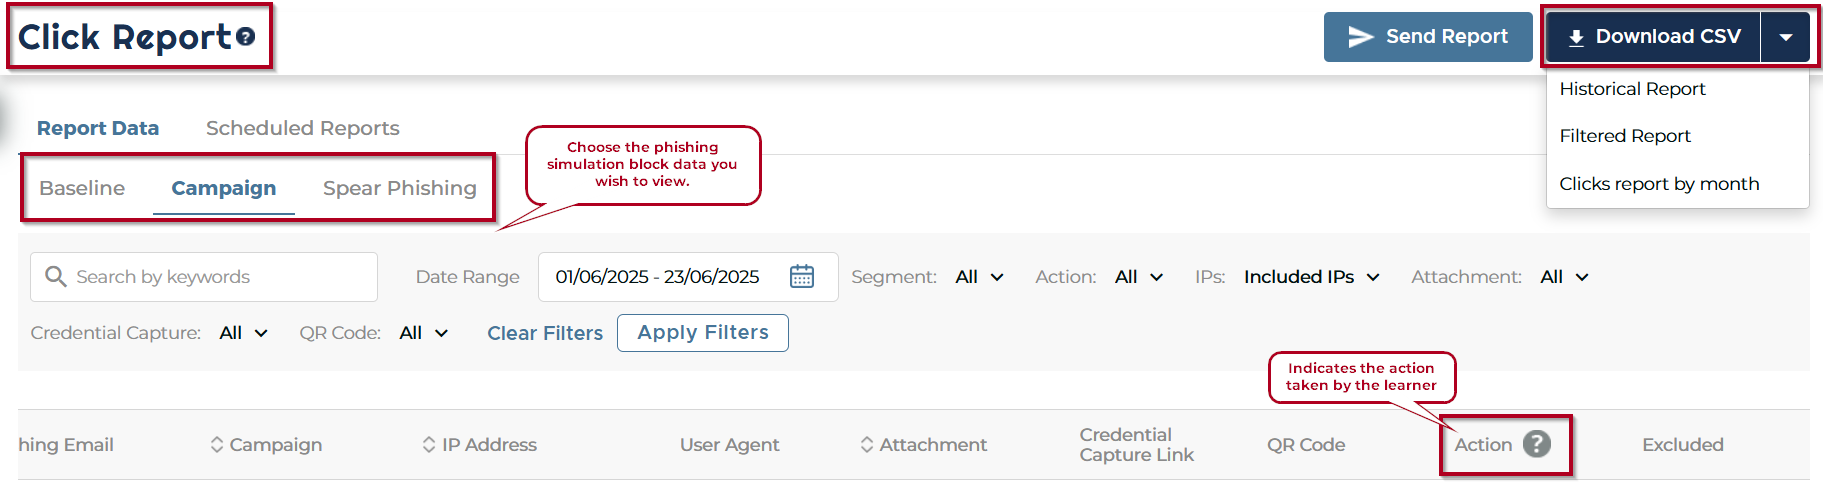
Task: Select Clicks report by month option
Action: [x=1659, y=184]
